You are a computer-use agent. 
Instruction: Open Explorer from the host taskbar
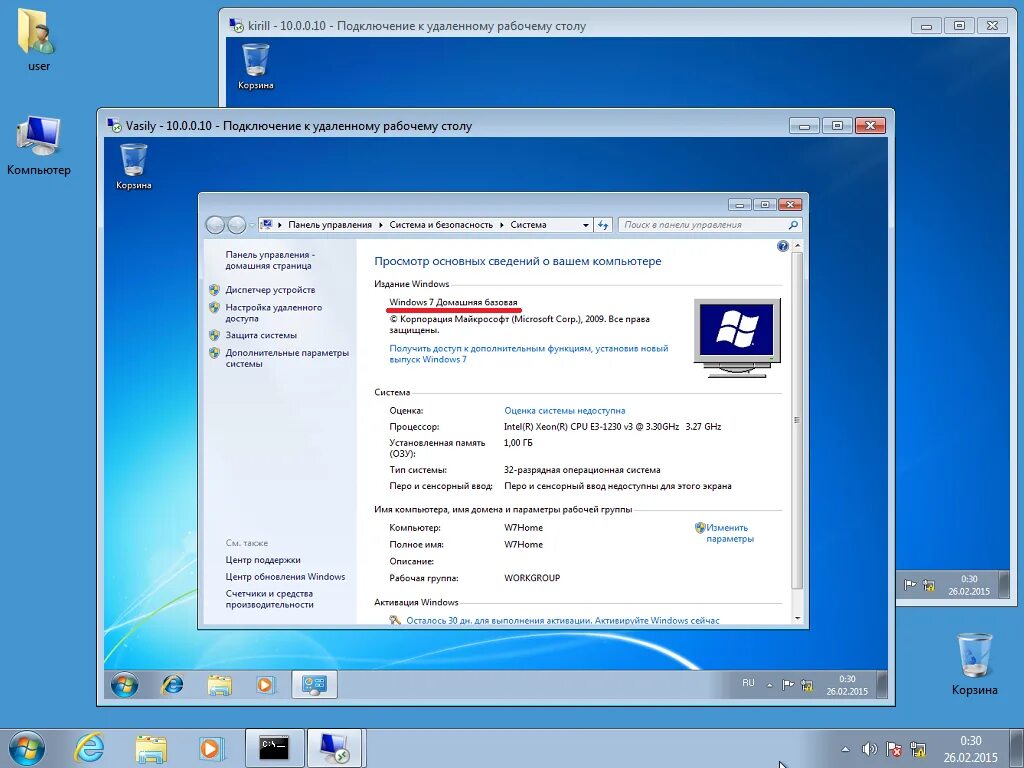click(151, 748)
